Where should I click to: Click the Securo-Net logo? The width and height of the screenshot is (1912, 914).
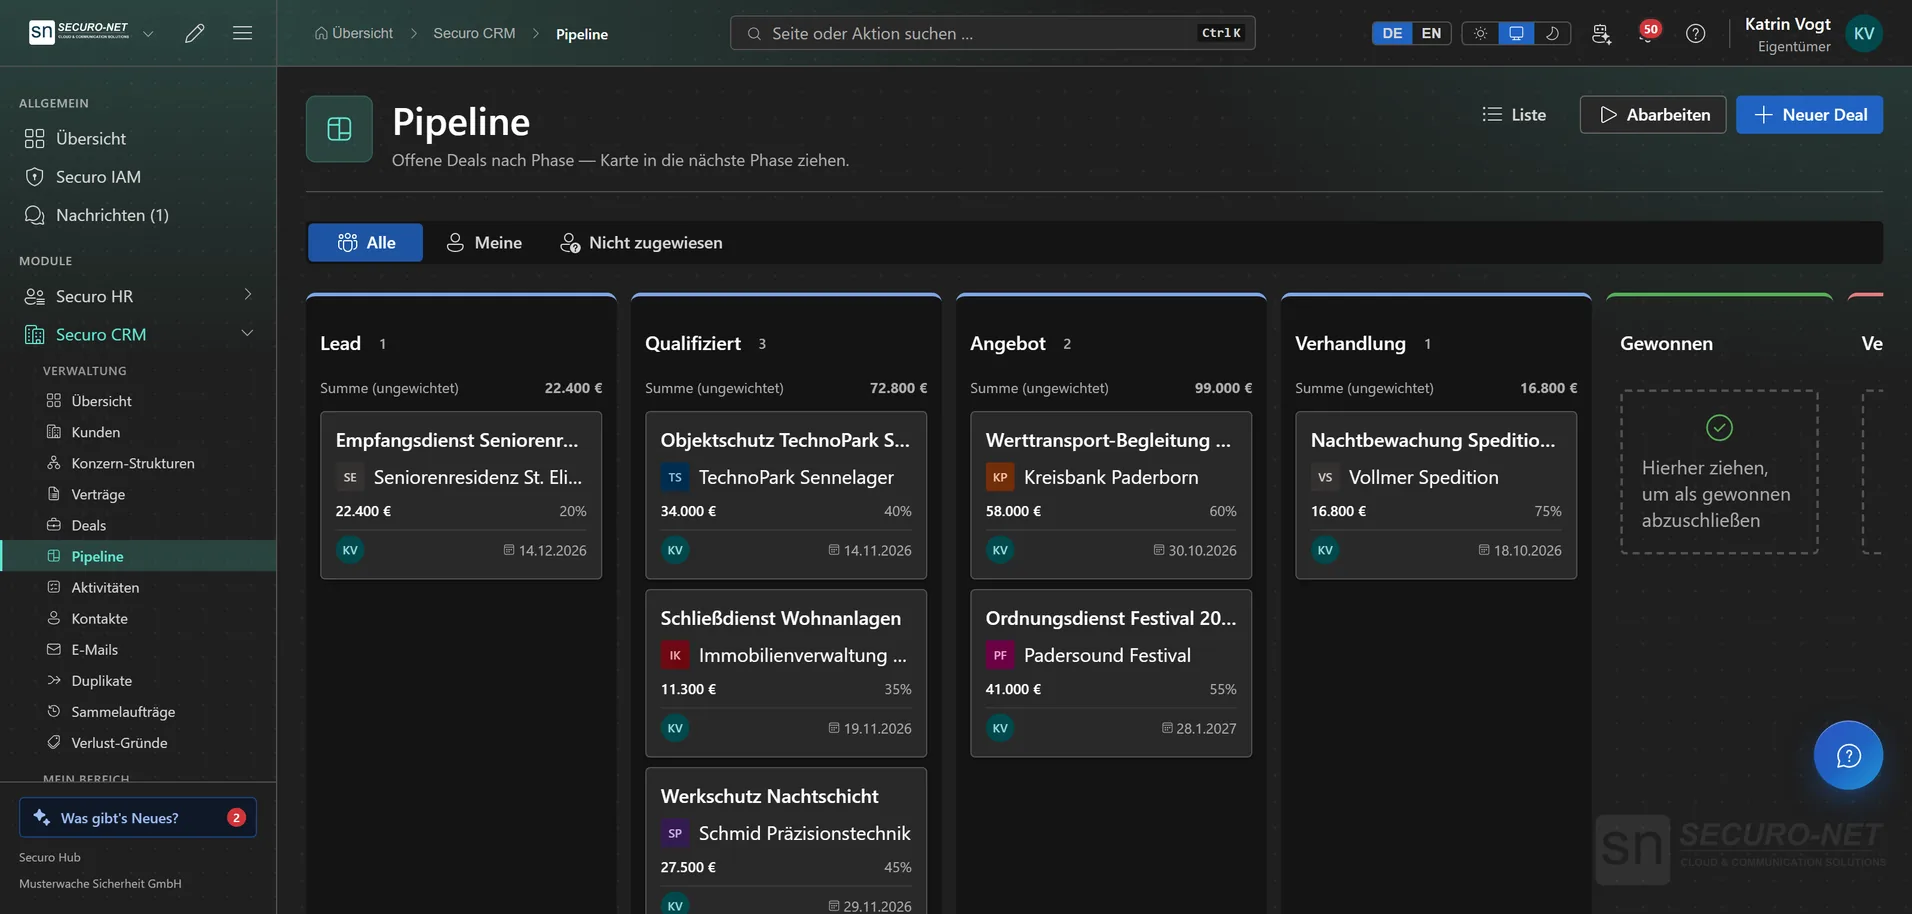(x=80, y=32)
